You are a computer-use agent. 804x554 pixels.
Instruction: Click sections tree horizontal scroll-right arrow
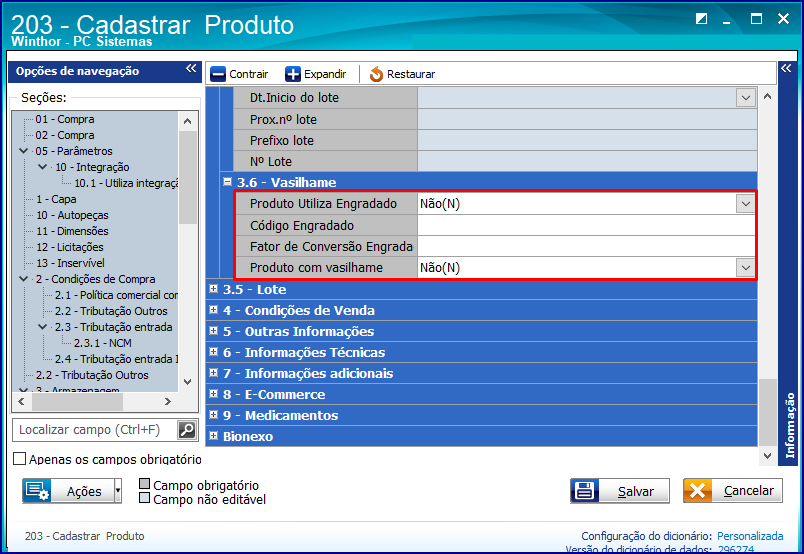168,402
